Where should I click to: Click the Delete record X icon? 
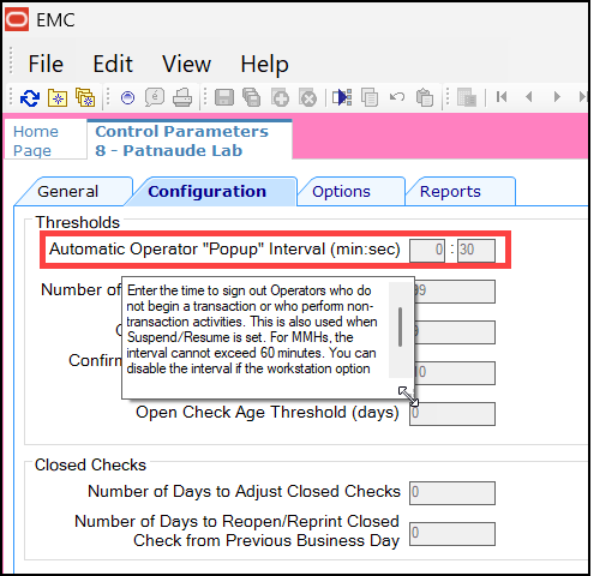pos(308,98)
